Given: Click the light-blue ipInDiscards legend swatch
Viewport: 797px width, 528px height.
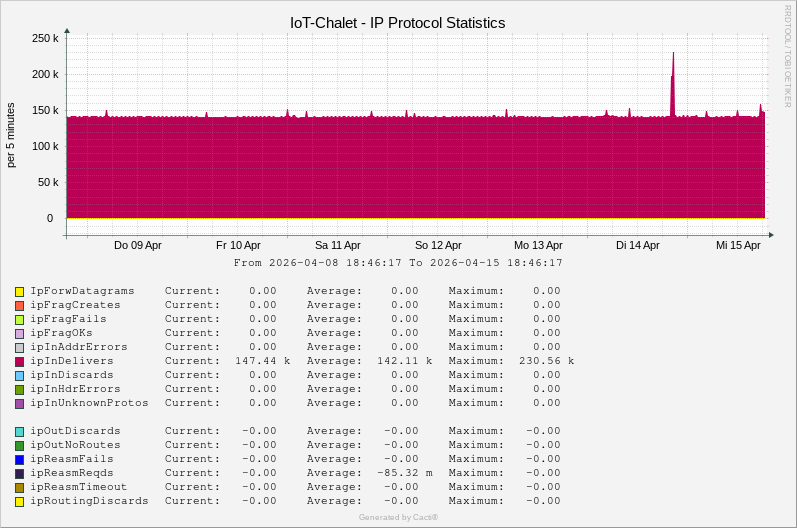Looking at the screenshot, I should [x=19, y=376].
